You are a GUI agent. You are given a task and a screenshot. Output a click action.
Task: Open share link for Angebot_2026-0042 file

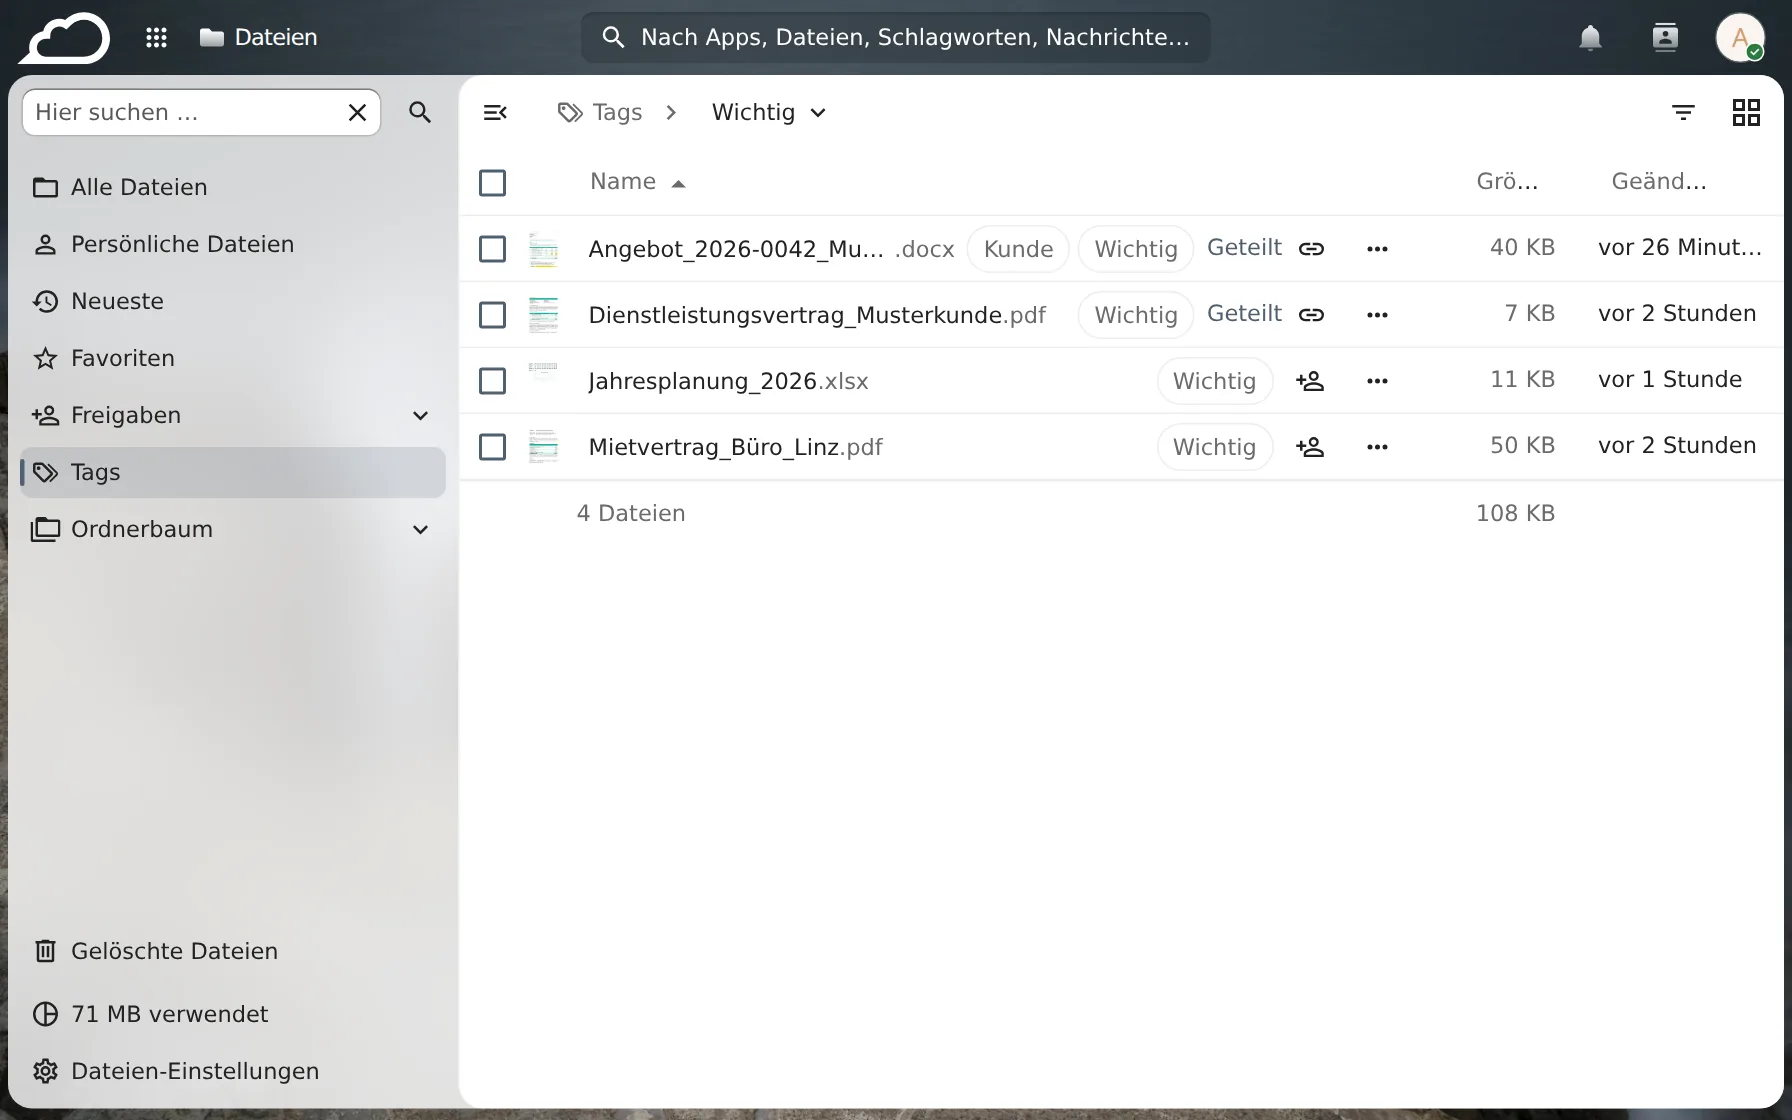pyautogui.click(x=1311, y=249)
